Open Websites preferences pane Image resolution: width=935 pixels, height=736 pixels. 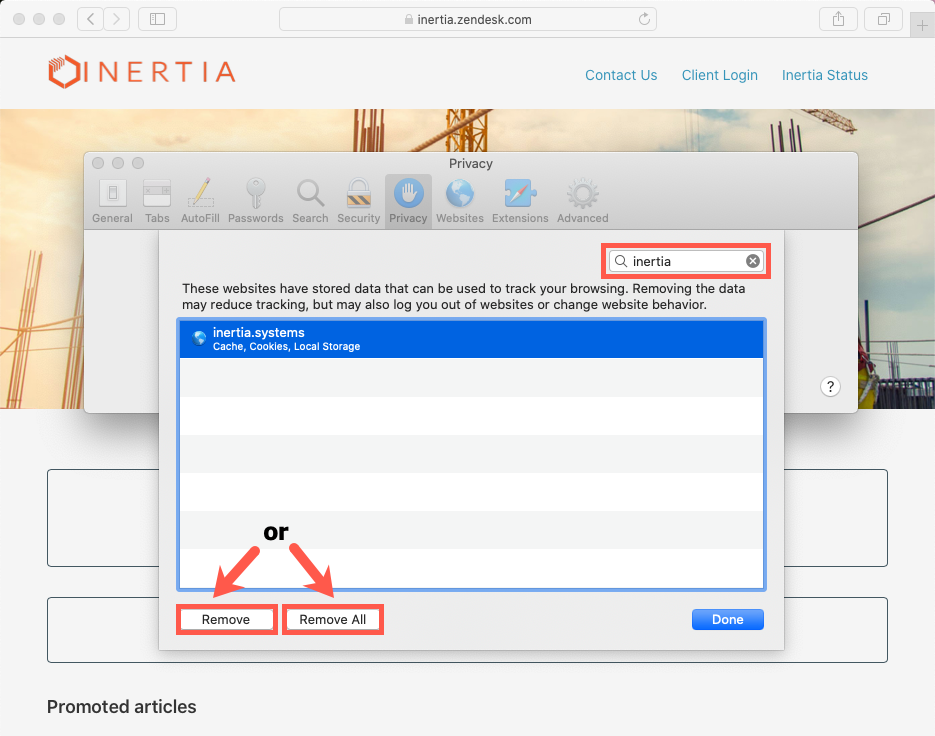tap(460, 201)
